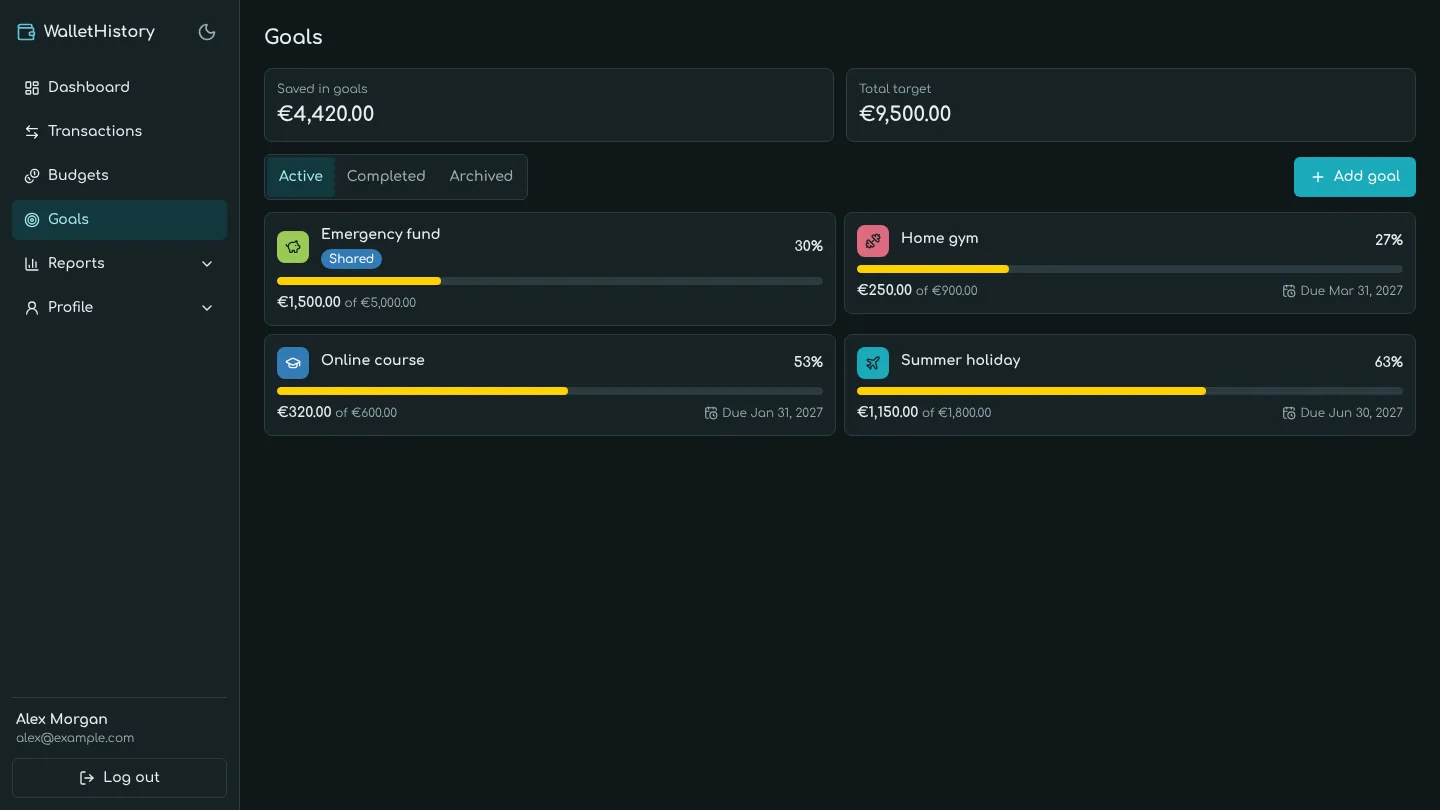Click the Home gym dumbbell icon
The image size is (1440, 810).
(873, 241)
